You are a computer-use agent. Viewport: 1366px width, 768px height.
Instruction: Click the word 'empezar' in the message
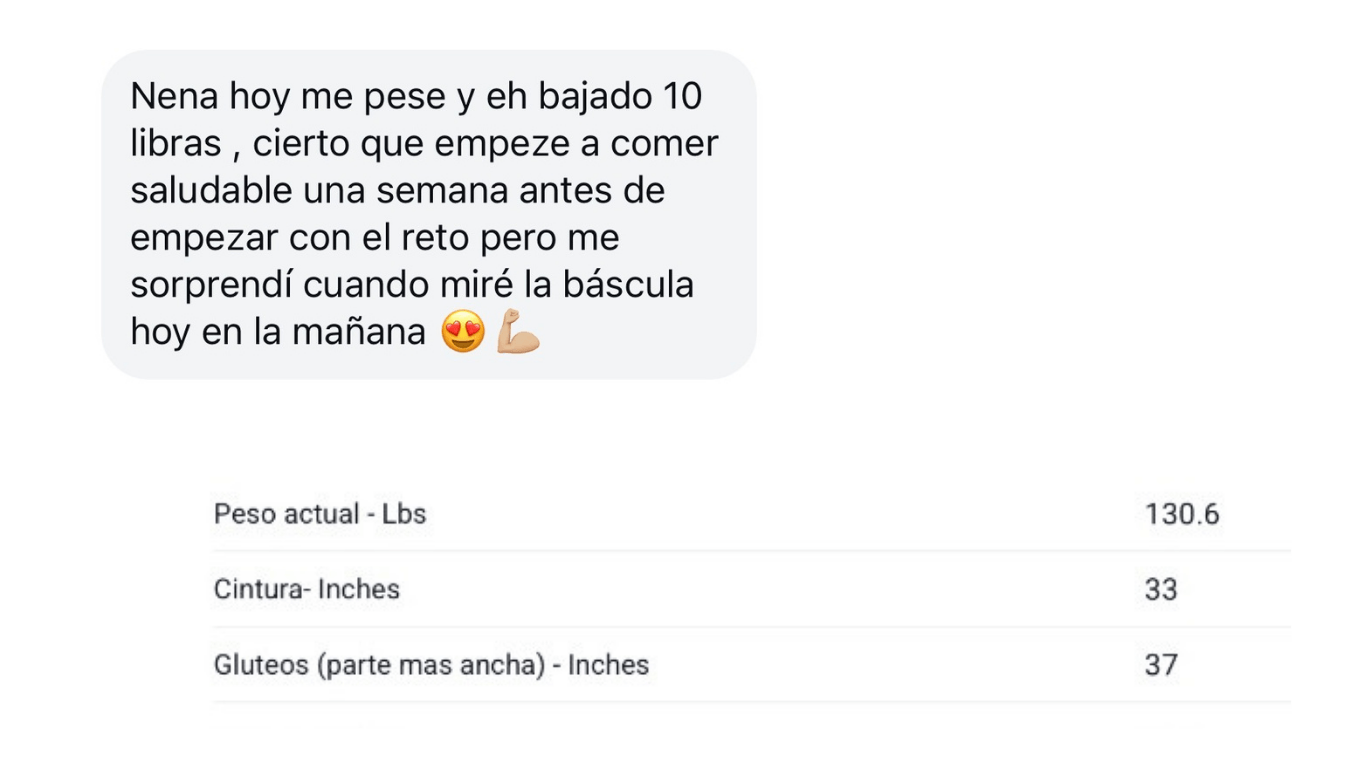(204, 238)
